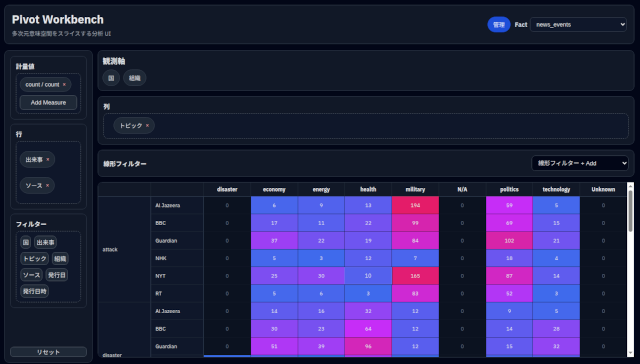Viewport: 640px width, 364px height.
Task: Click the 国 chip in the フィルター panel
Action: (26, 242)
